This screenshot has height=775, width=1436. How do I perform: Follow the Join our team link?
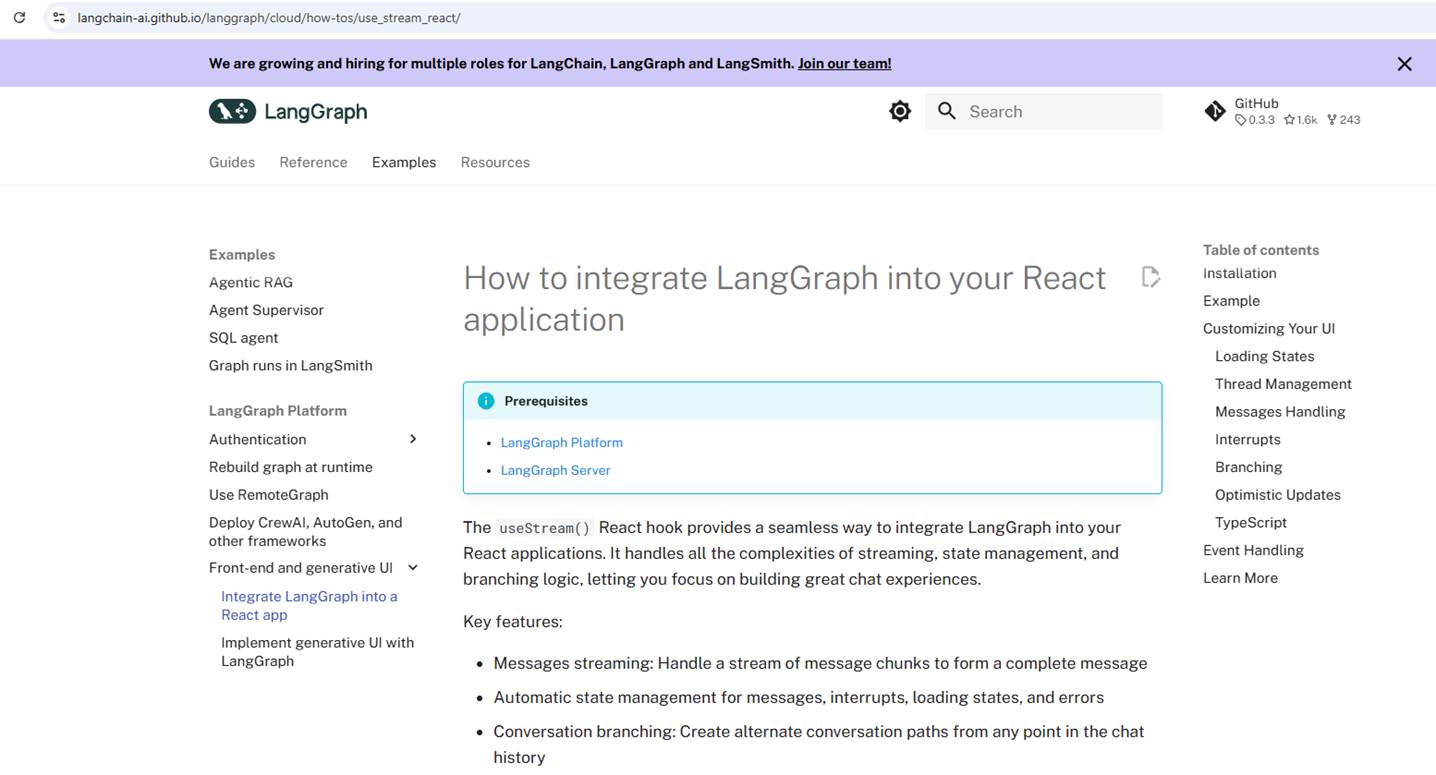(x=844, y=63)
